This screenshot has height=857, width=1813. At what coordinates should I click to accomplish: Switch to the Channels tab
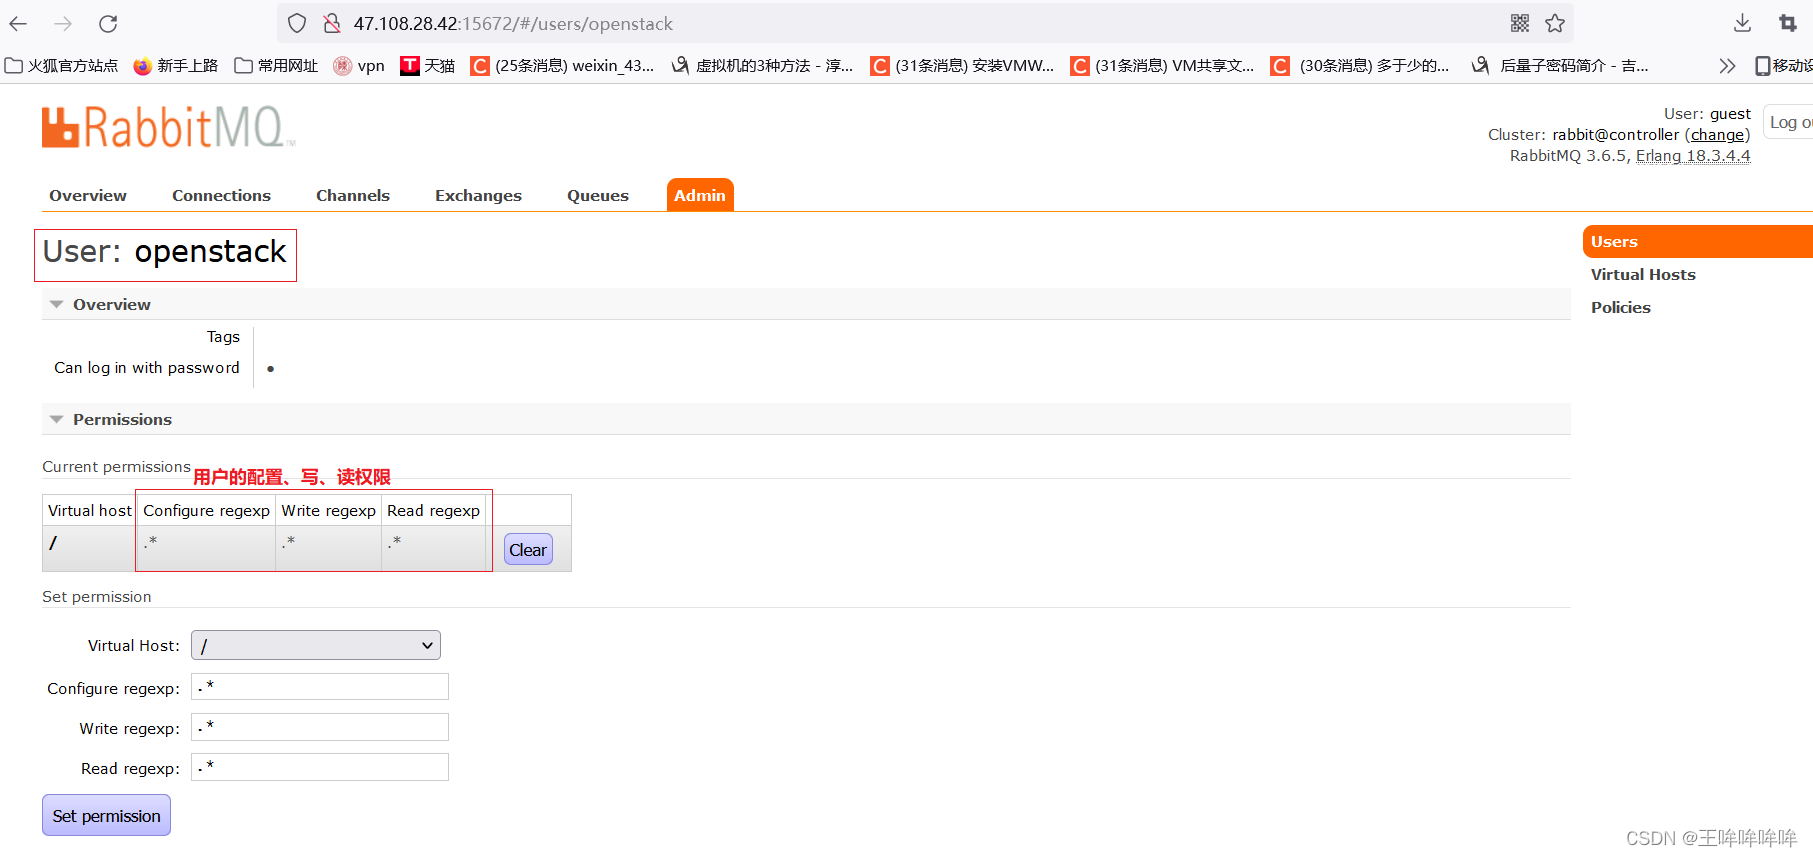point(353,196)
